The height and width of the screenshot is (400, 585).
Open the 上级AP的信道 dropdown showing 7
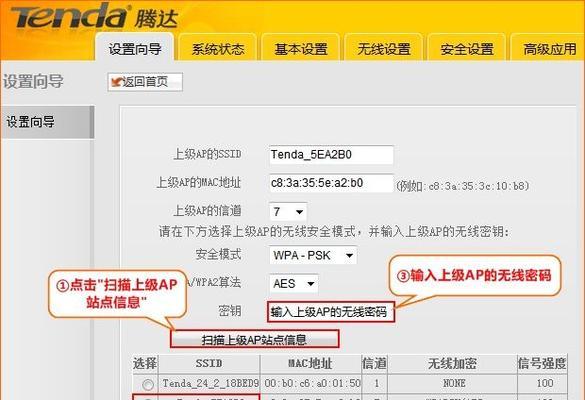(288, 212)
